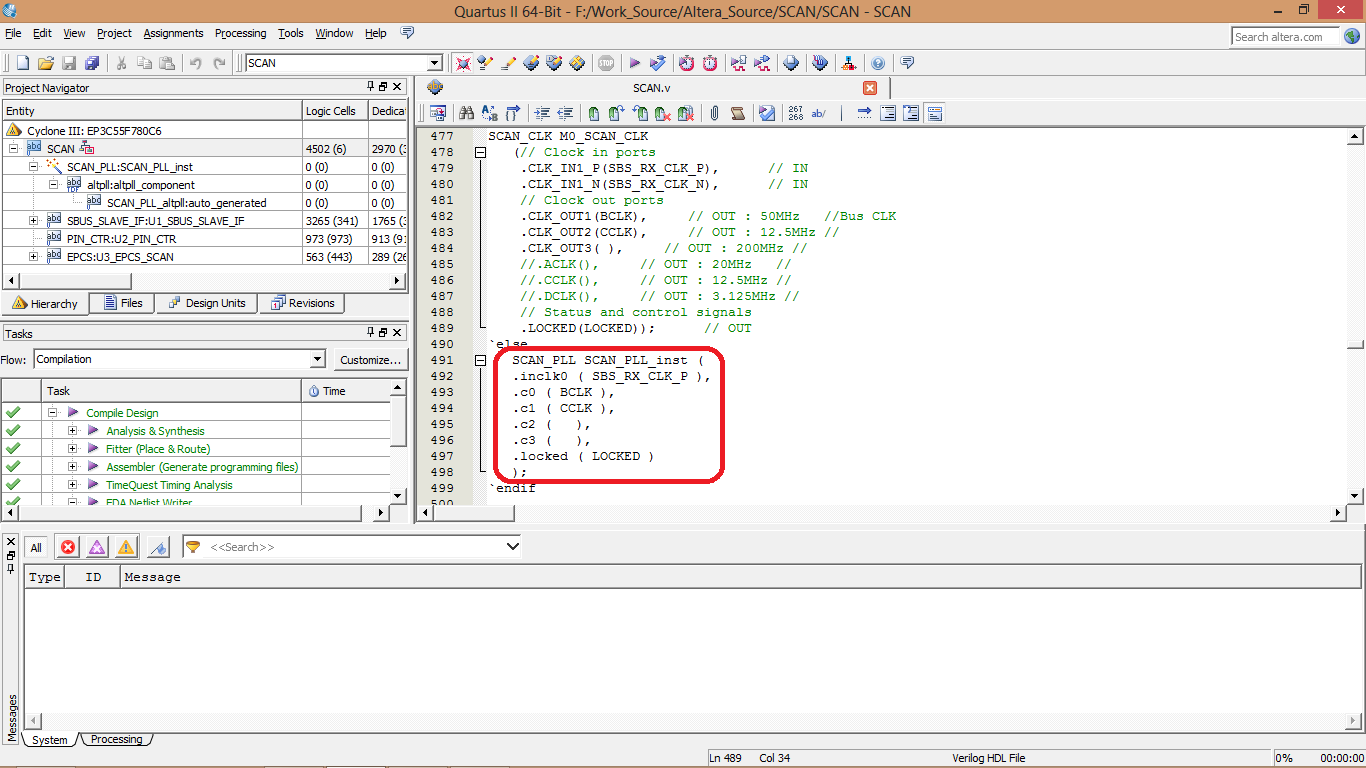
Task: Click Compile Design task link
Action: click(x=122, y=413)
